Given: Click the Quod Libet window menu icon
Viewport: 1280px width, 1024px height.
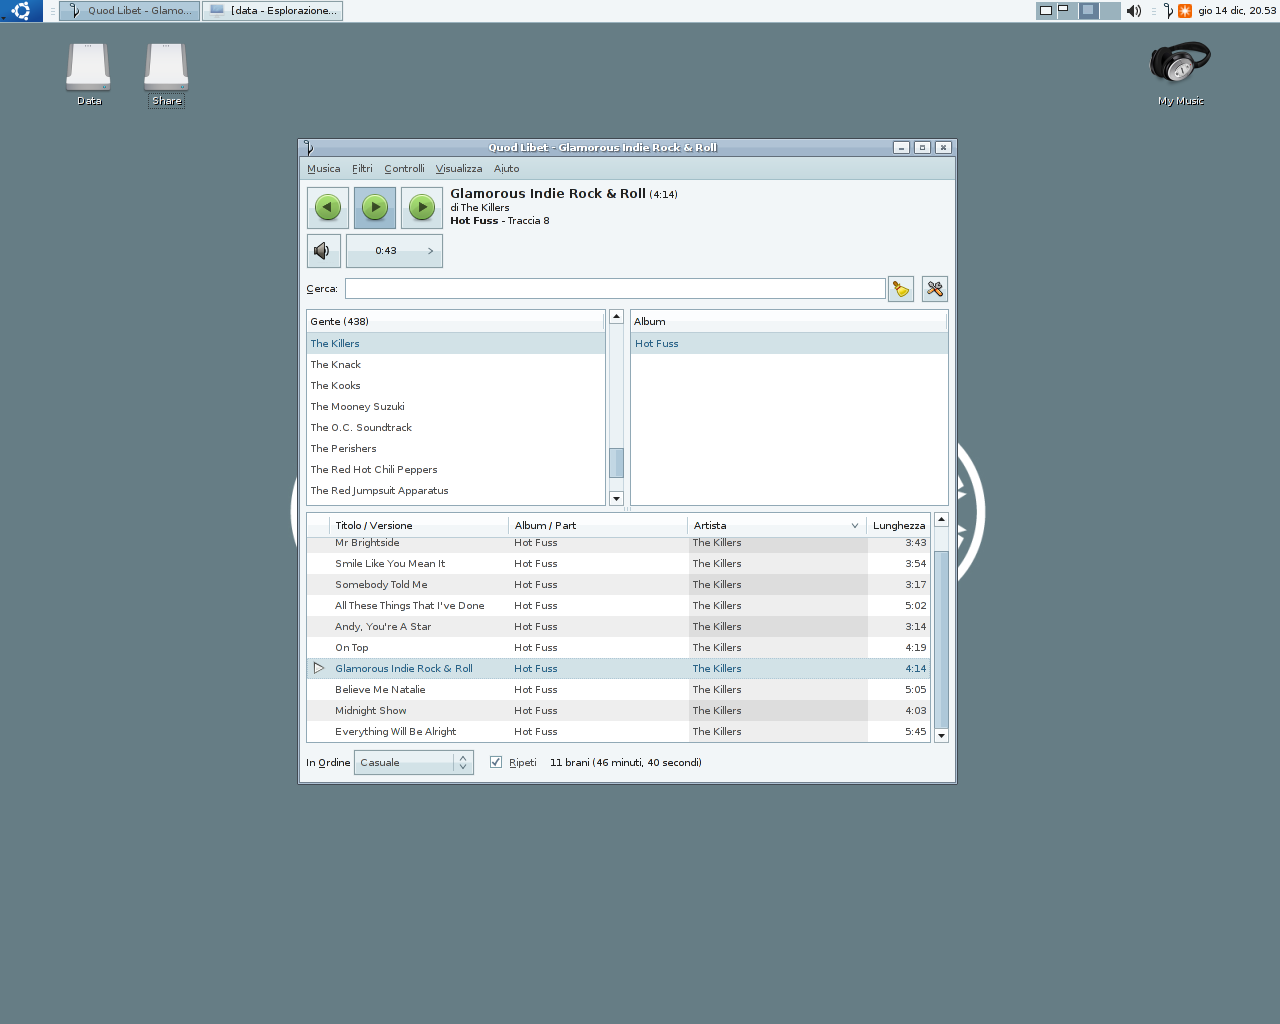Looking at the screenshot, I should click(x=309, y=147).
